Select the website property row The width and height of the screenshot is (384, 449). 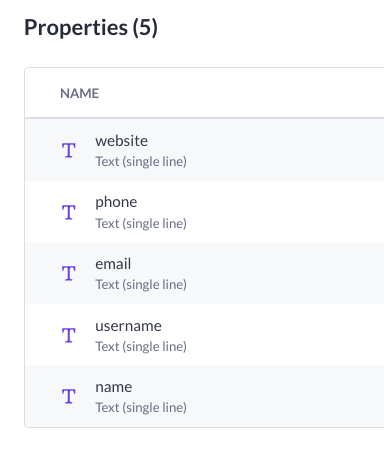(204, 150)
